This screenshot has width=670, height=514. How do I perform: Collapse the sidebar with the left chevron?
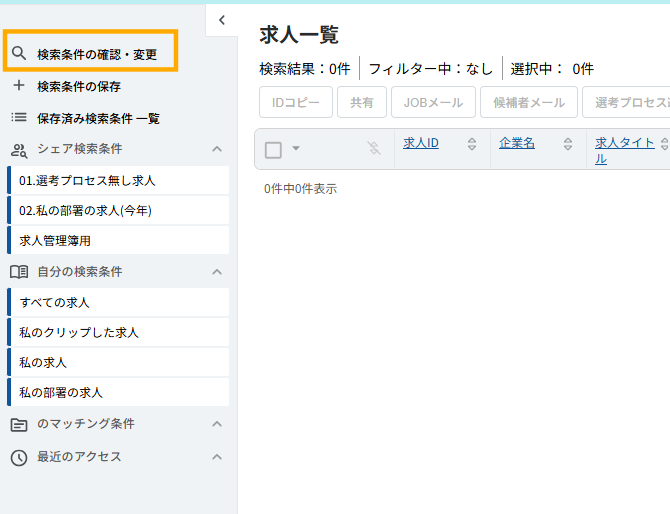[x=222, y=19]
